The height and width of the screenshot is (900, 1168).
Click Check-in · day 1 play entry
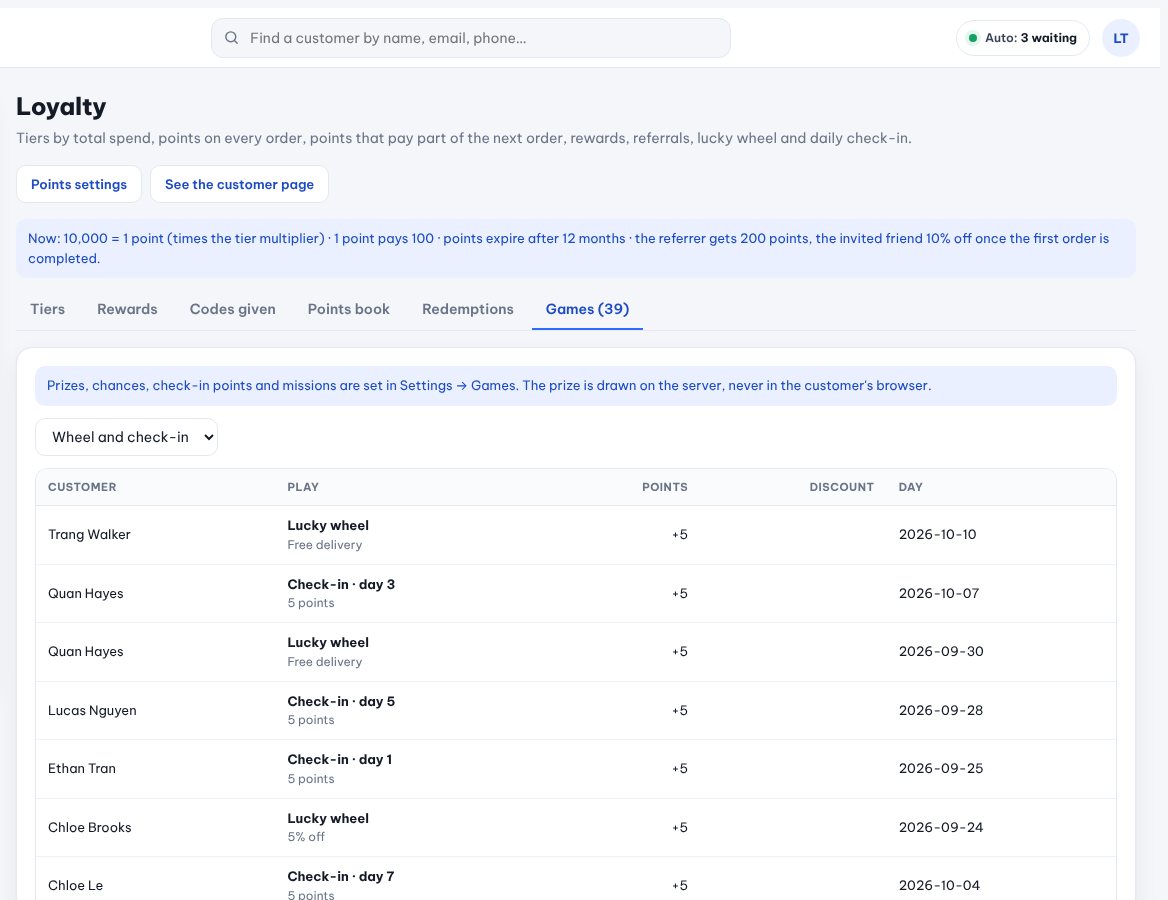click(340, 759)
